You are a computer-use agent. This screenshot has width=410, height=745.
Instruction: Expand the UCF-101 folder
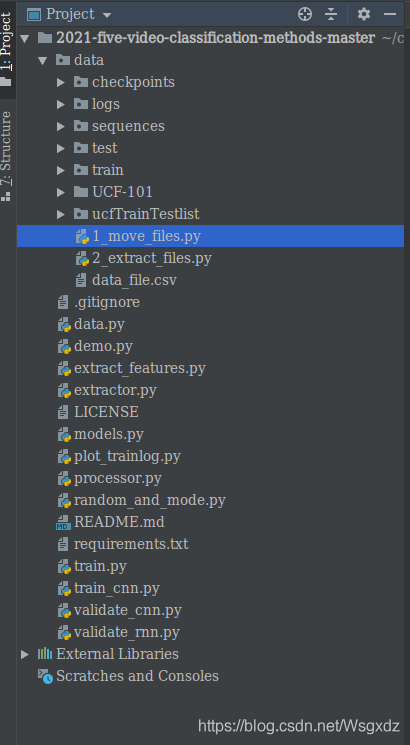(x=60, y=192)
